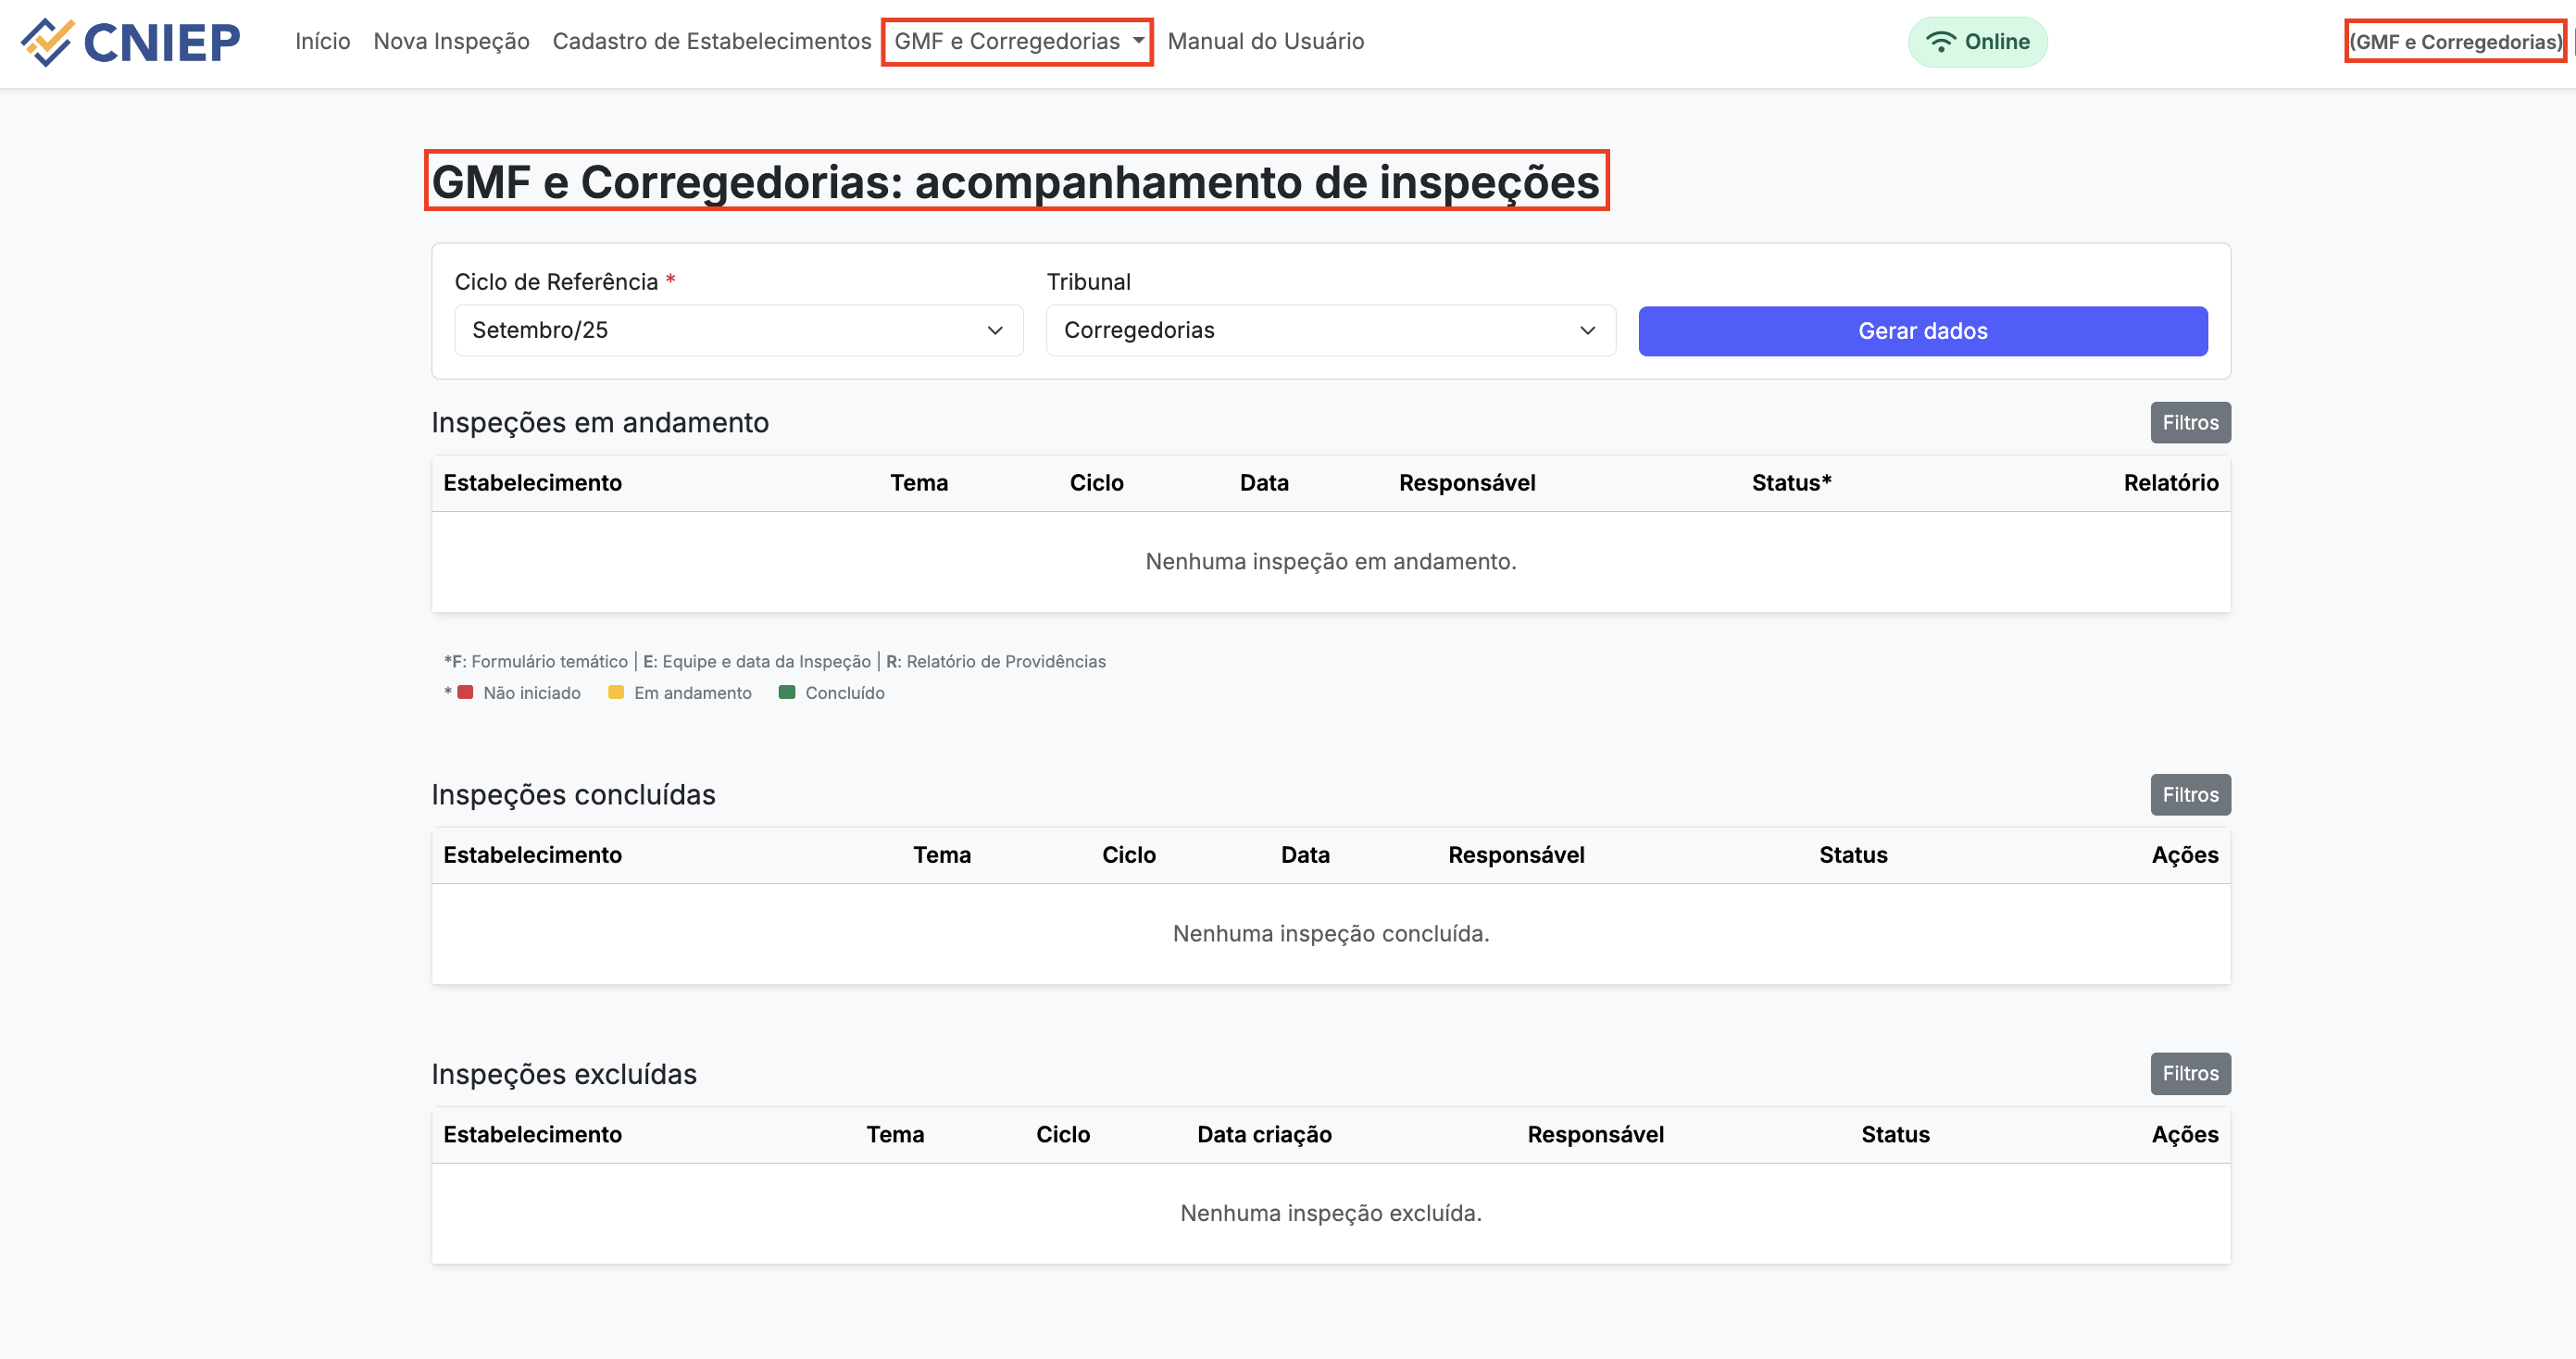Image resolution: width=2576 pixels, height=1359 pixels.
Task: Open Filtros for Inspeções excluídas
Action: (x=2189, y=1073)
